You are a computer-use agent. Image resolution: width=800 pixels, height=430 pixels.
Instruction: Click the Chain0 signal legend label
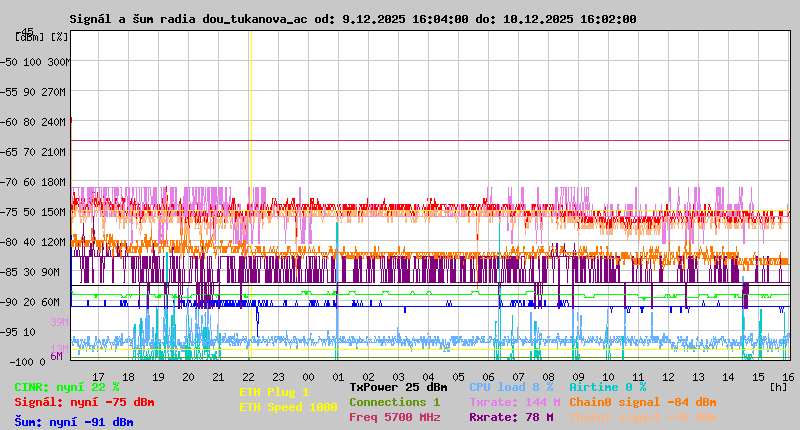(x=642, y=402)
